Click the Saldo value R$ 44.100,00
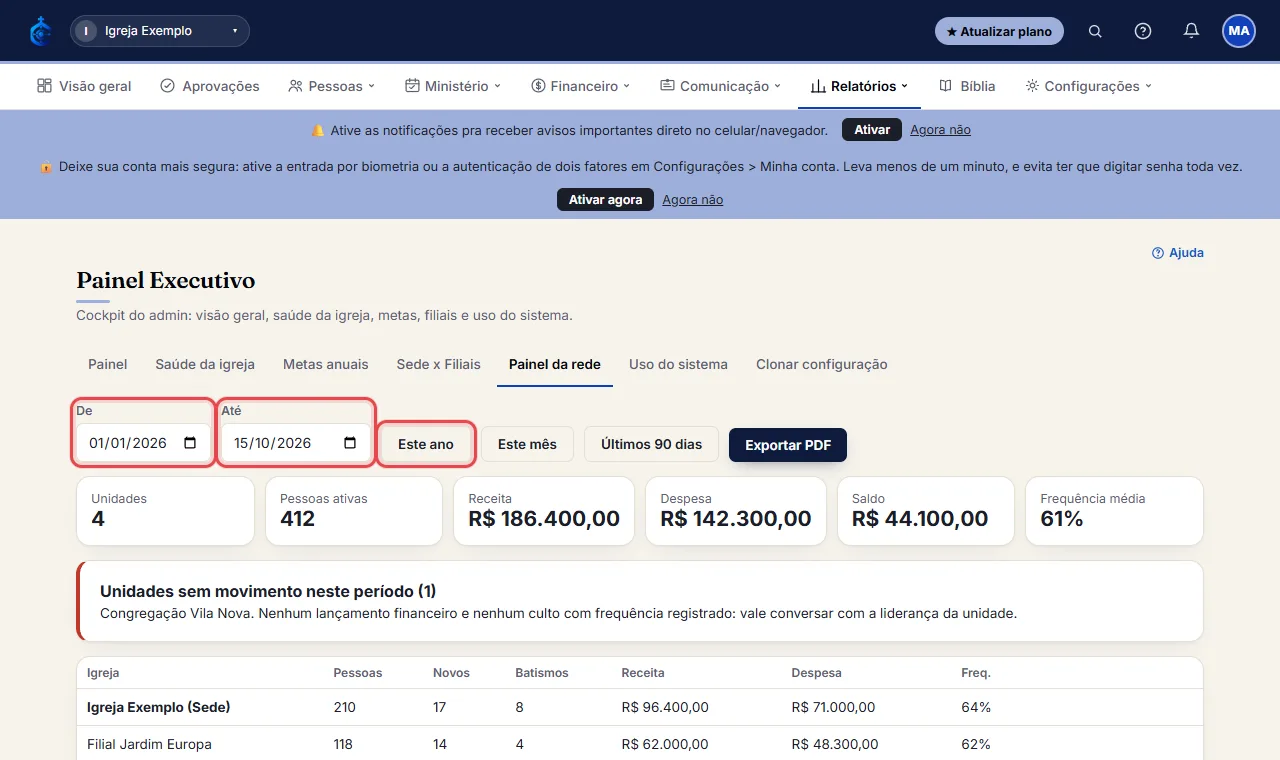This screenshot has height=760, width=1280. pyautogui.click(x=920, y=519)
